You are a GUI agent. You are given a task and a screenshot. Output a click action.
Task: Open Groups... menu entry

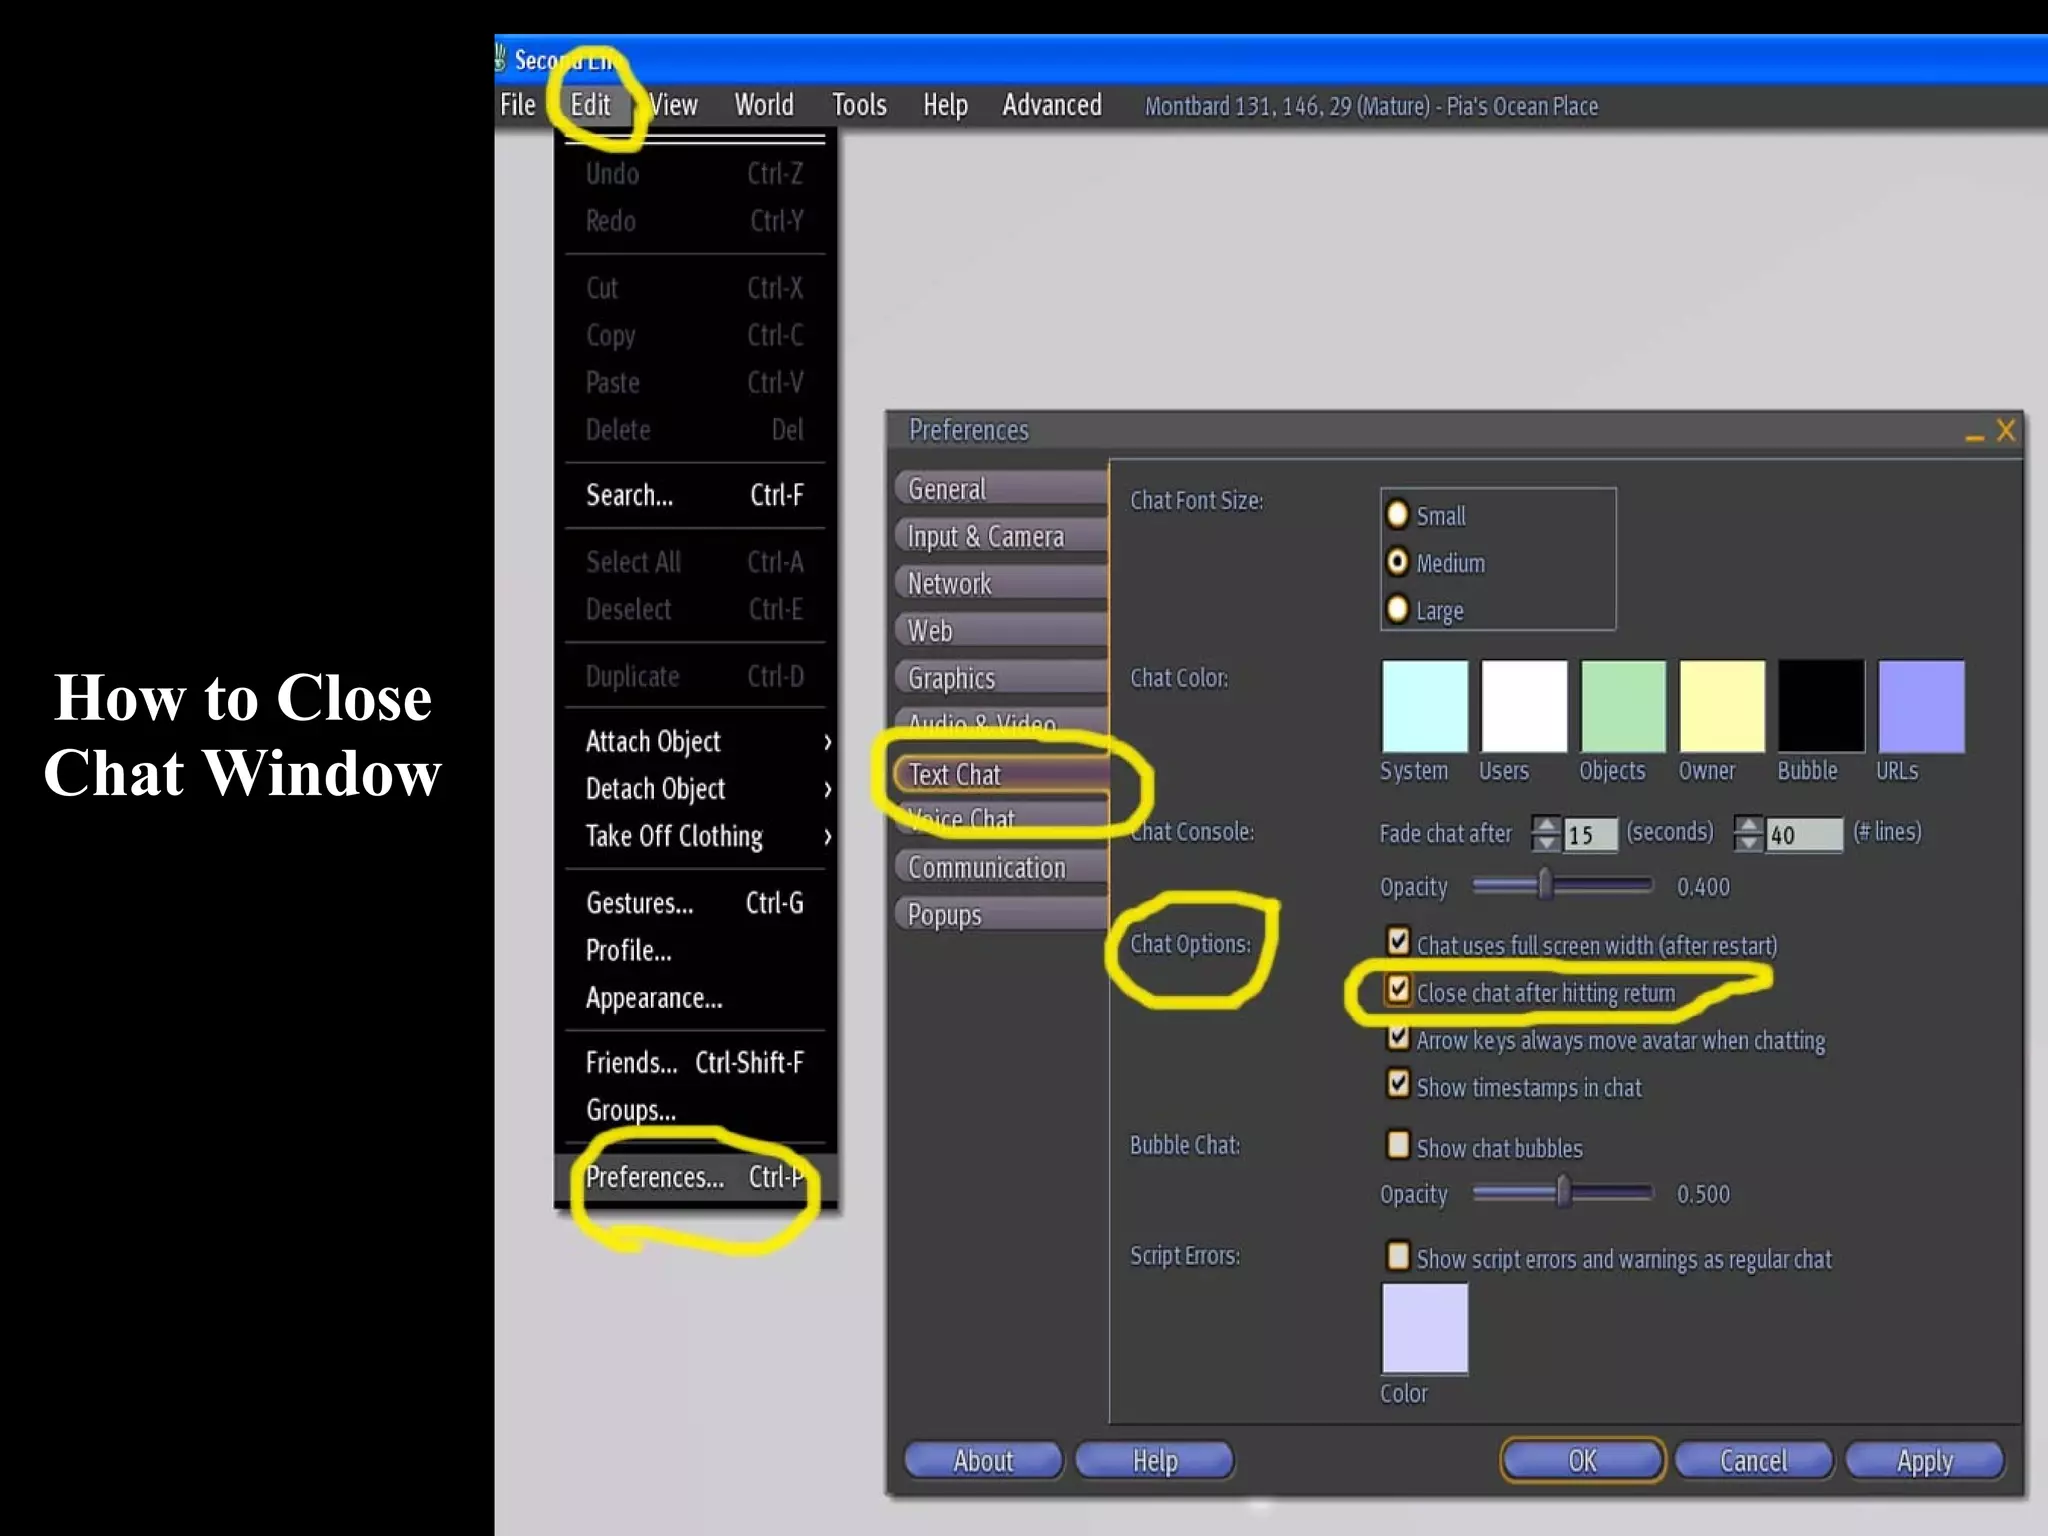click(695, 1110)
